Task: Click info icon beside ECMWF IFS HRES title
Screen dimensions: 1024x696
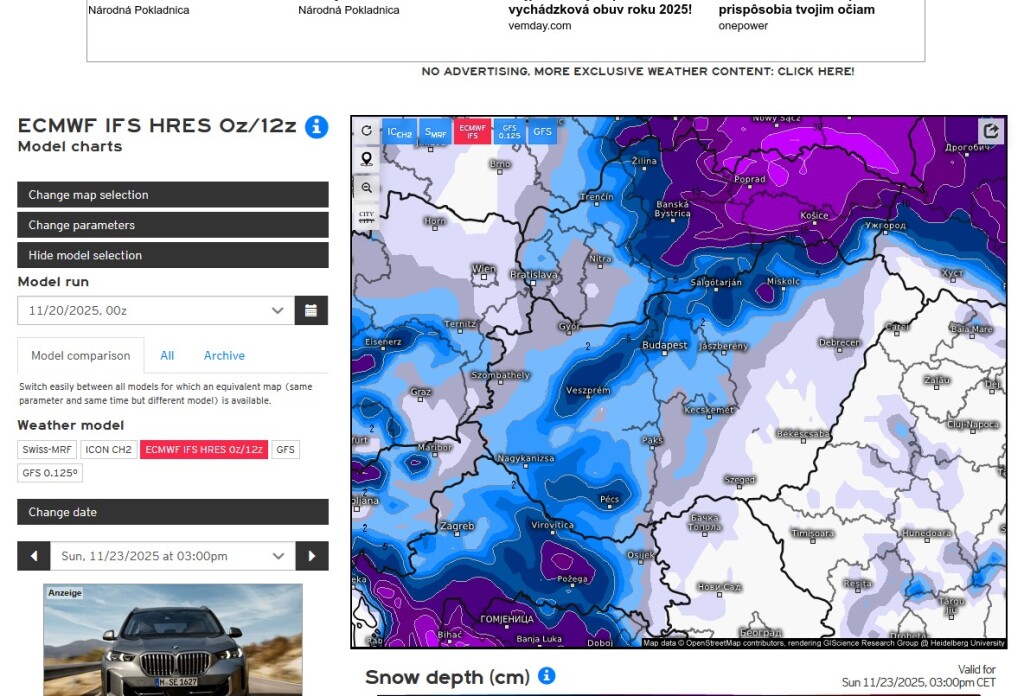Action: (316, 126)
